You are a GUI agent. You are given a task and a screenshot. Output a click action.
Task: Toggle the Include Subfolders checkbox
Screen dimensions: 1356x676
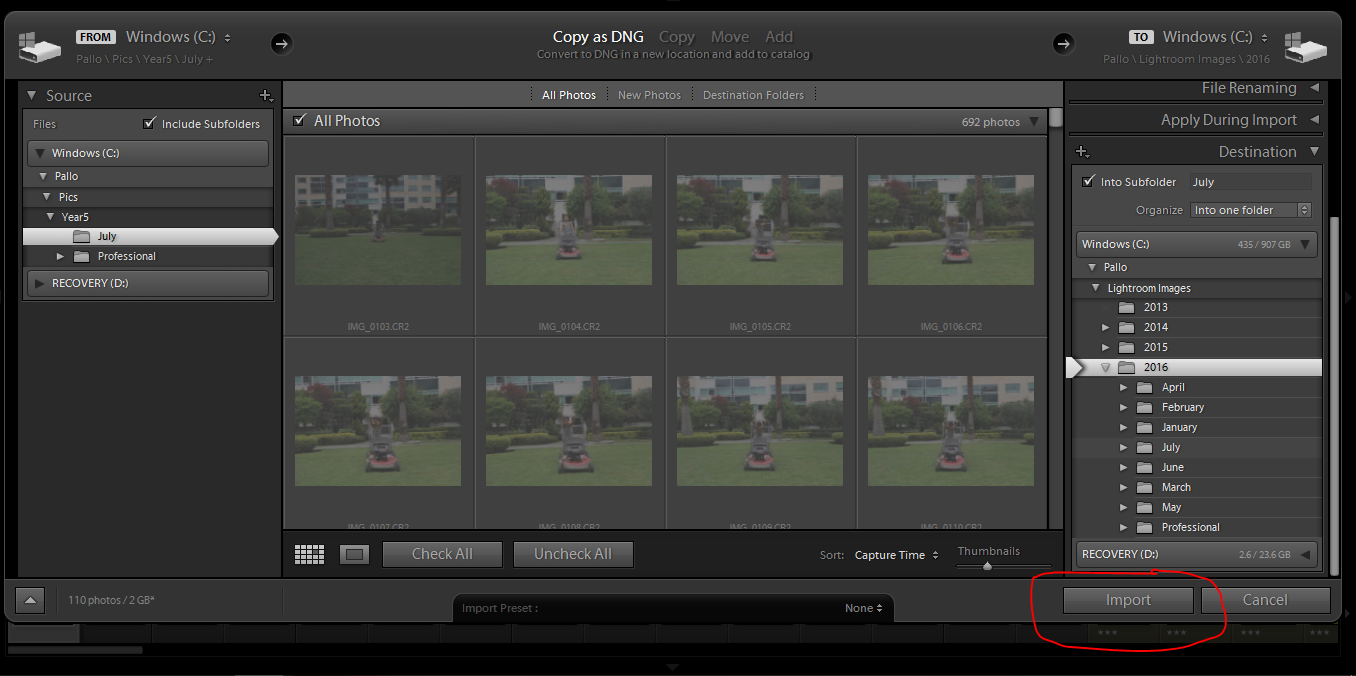click(150, 123)
